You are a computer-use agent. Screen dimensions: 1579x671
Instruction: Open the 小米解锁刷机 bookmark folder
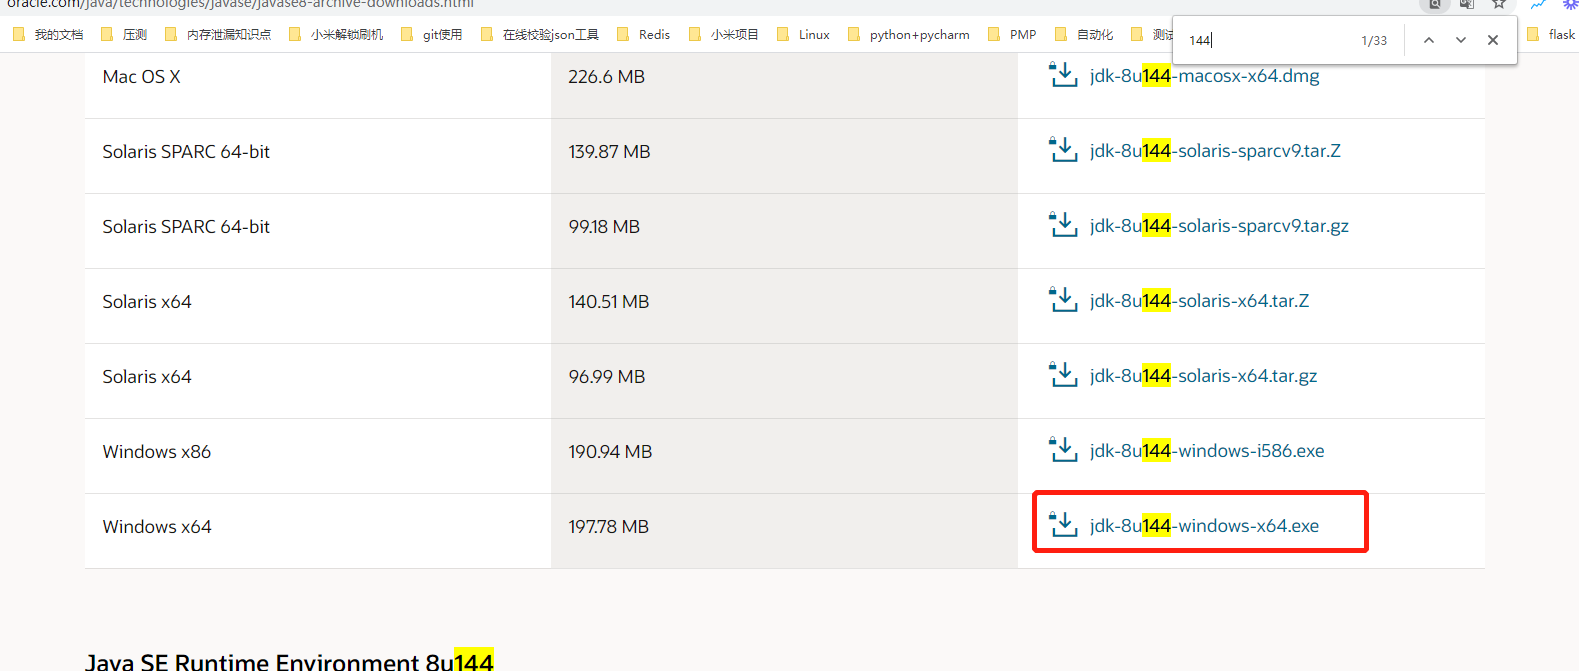pos(336,34)
